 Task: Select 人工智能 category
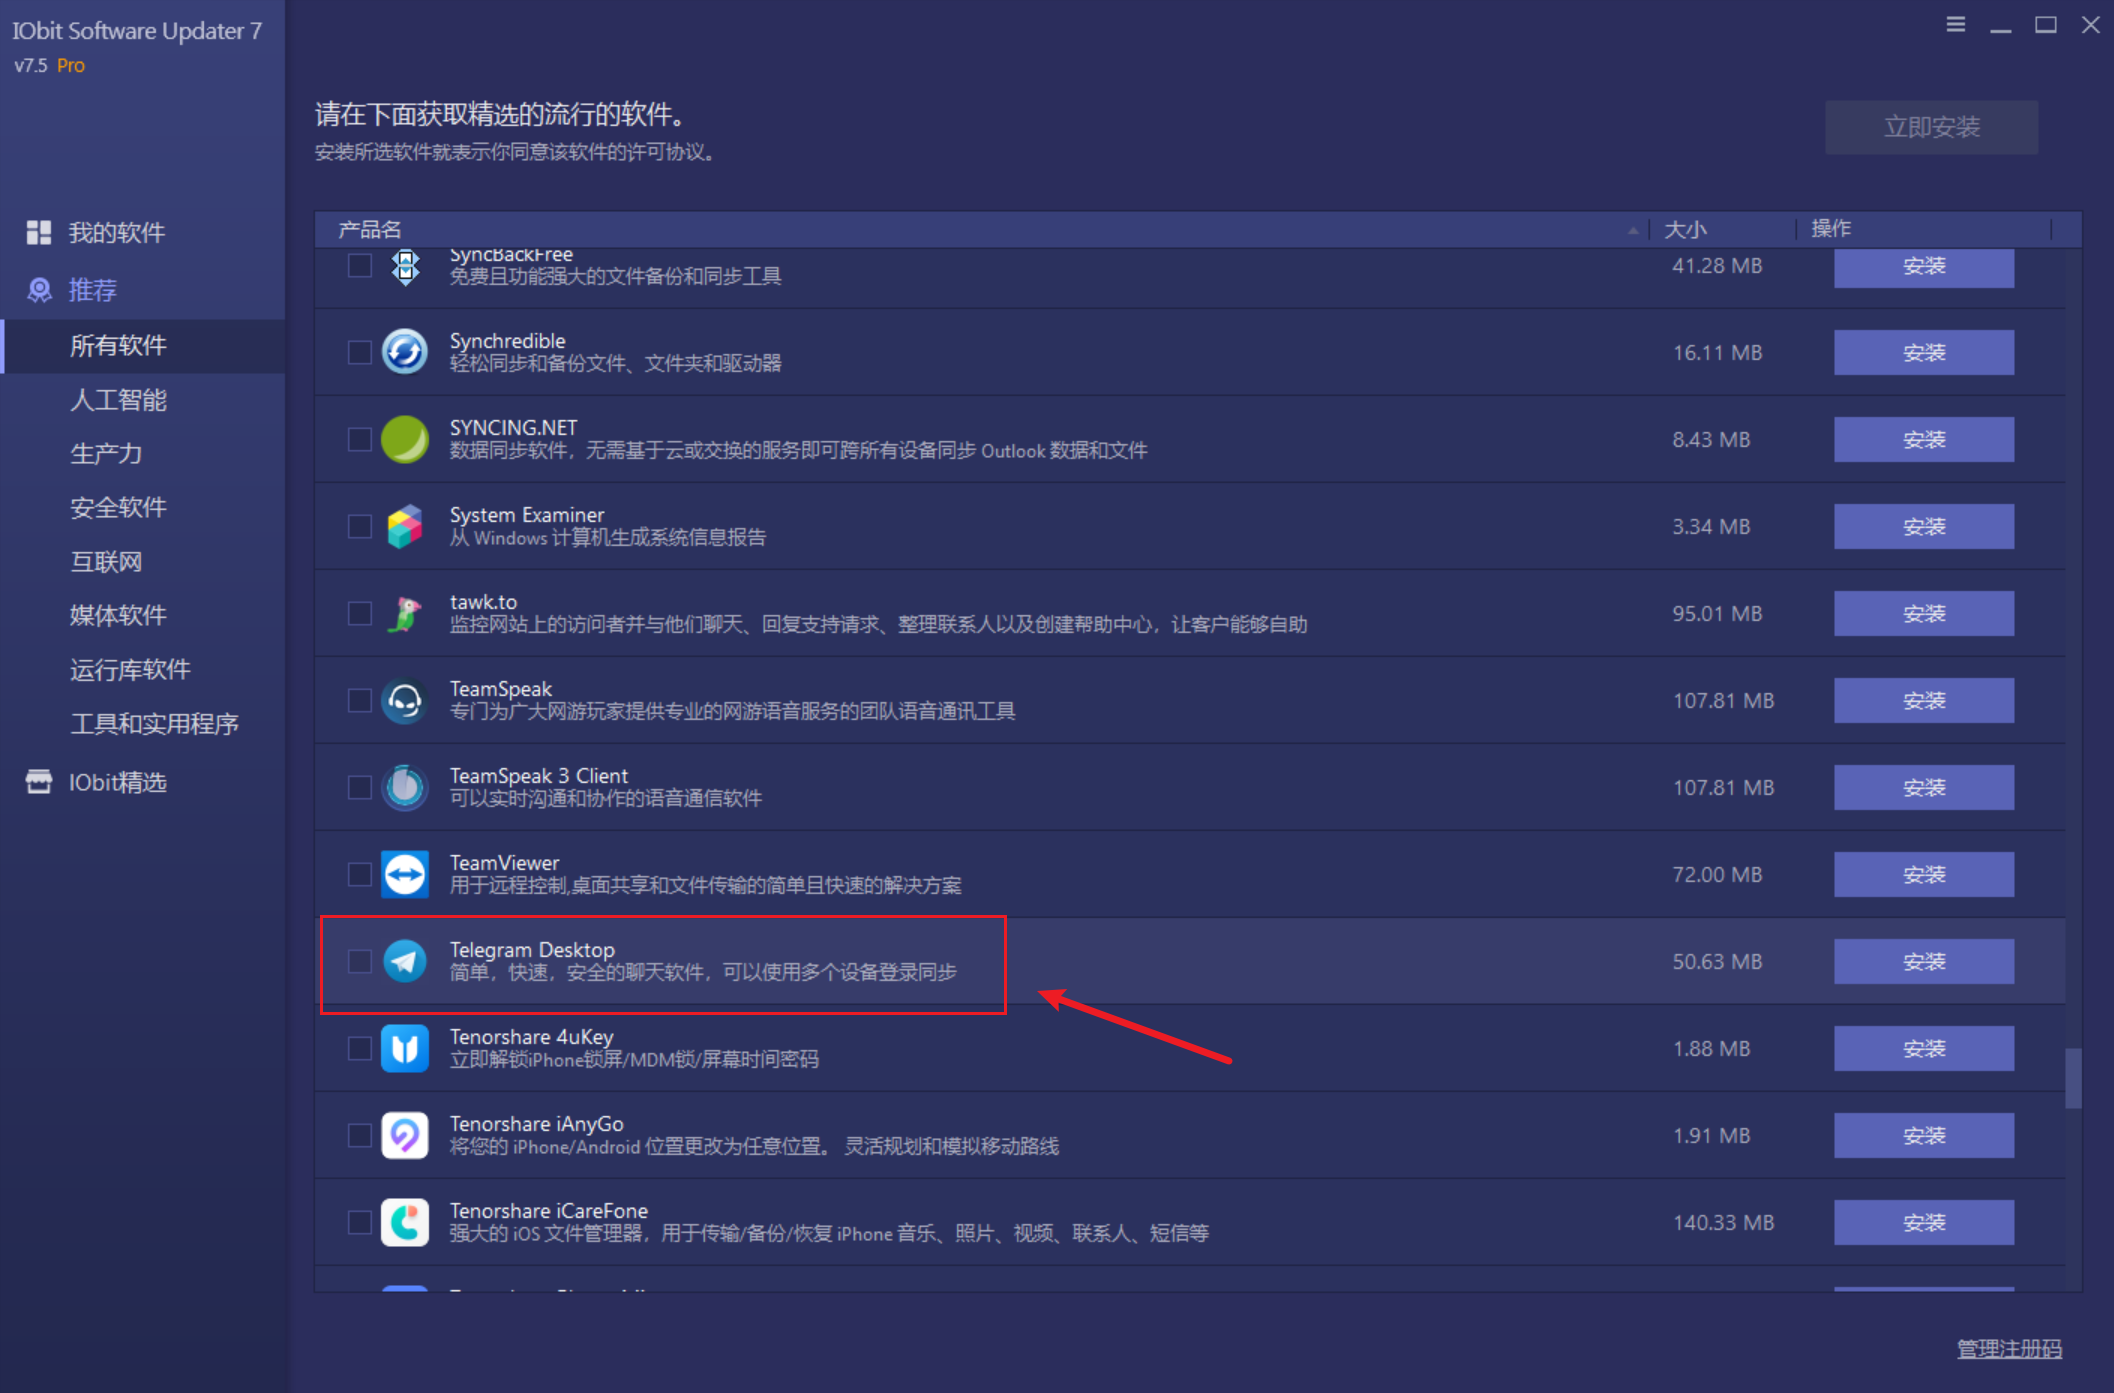point(142,400)
